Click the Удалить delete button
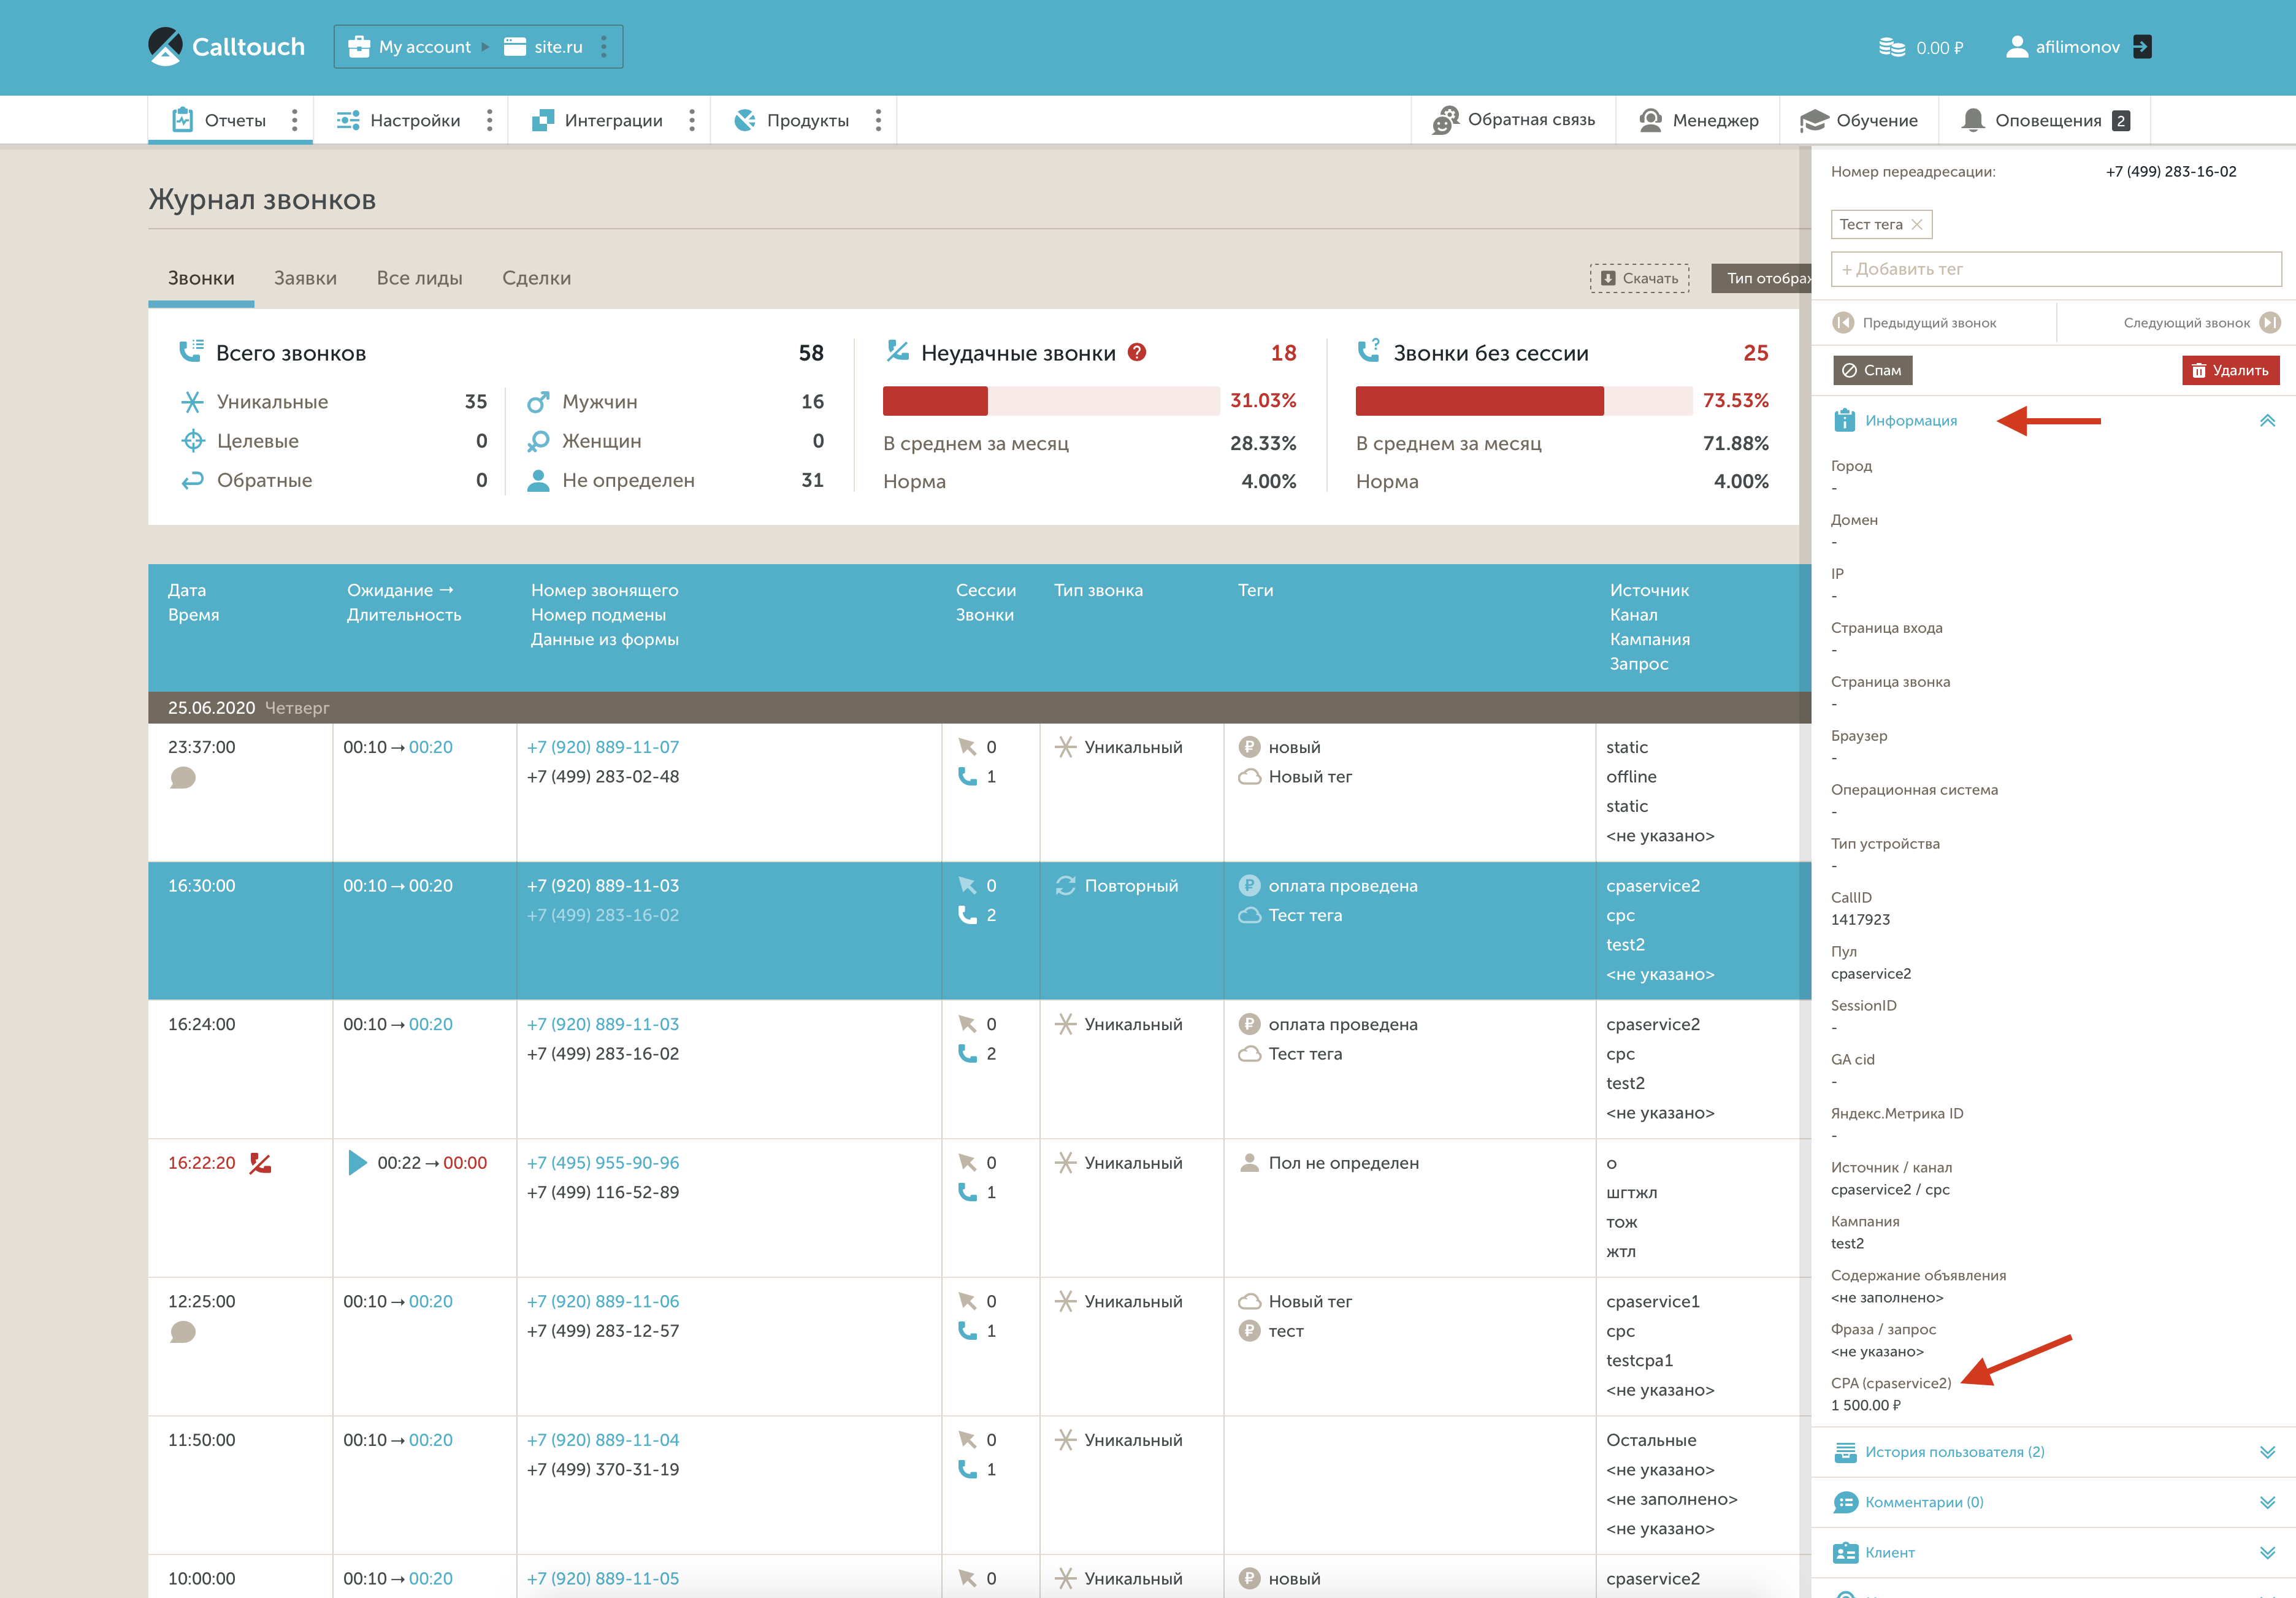This screenshot has height=1598, width=2296. point(2231,370)
